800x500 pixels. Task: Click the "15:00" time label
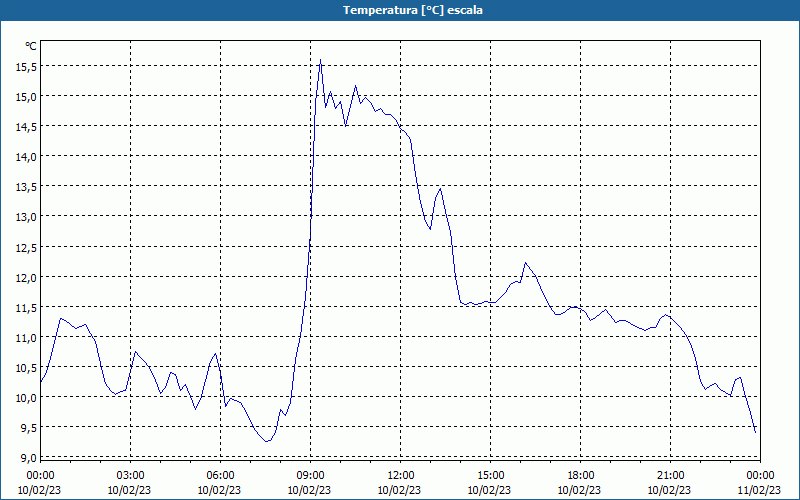coord(490,476)
